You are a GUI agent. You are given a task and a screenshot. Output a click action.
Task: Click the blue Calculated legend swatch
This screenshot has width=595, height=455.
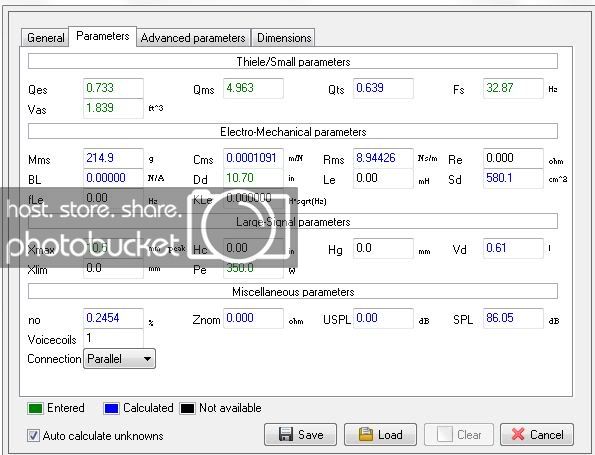(111, 408)
